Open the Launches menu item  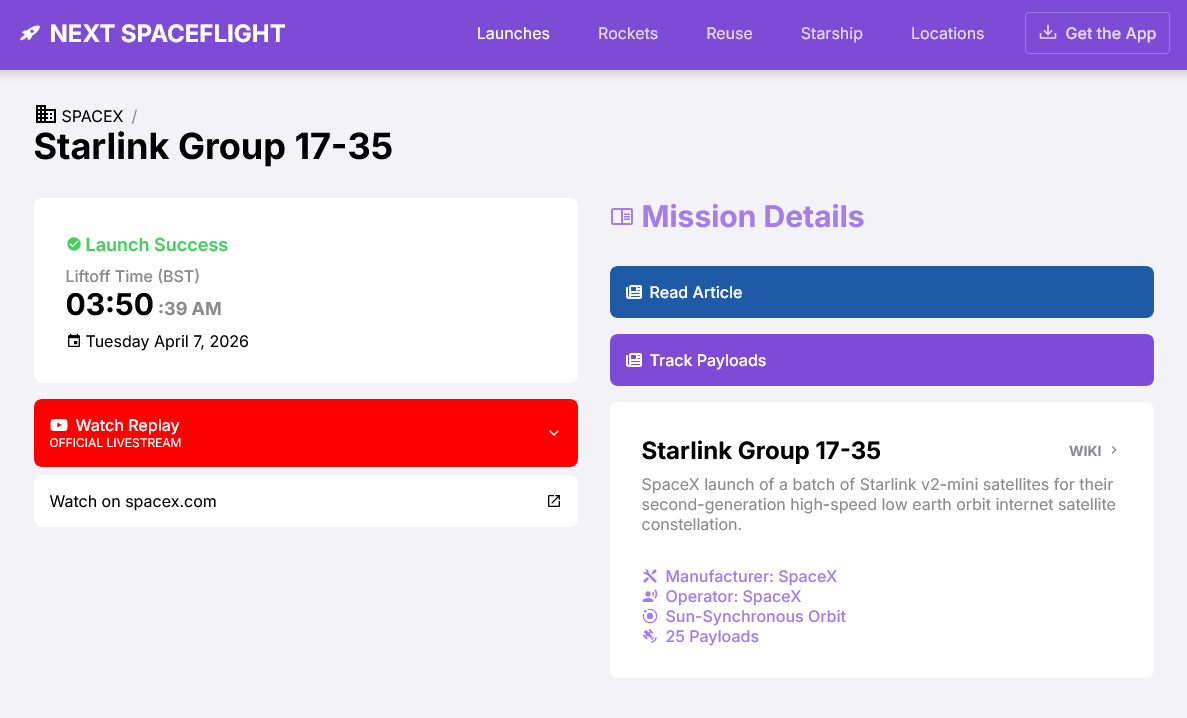[513, 33]
